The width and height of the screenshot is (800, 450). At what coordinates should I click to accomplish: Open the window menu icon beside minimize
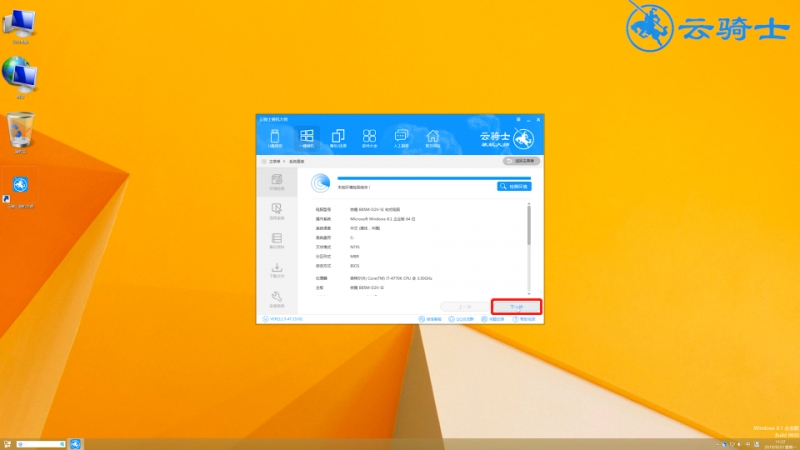(518, 119)
